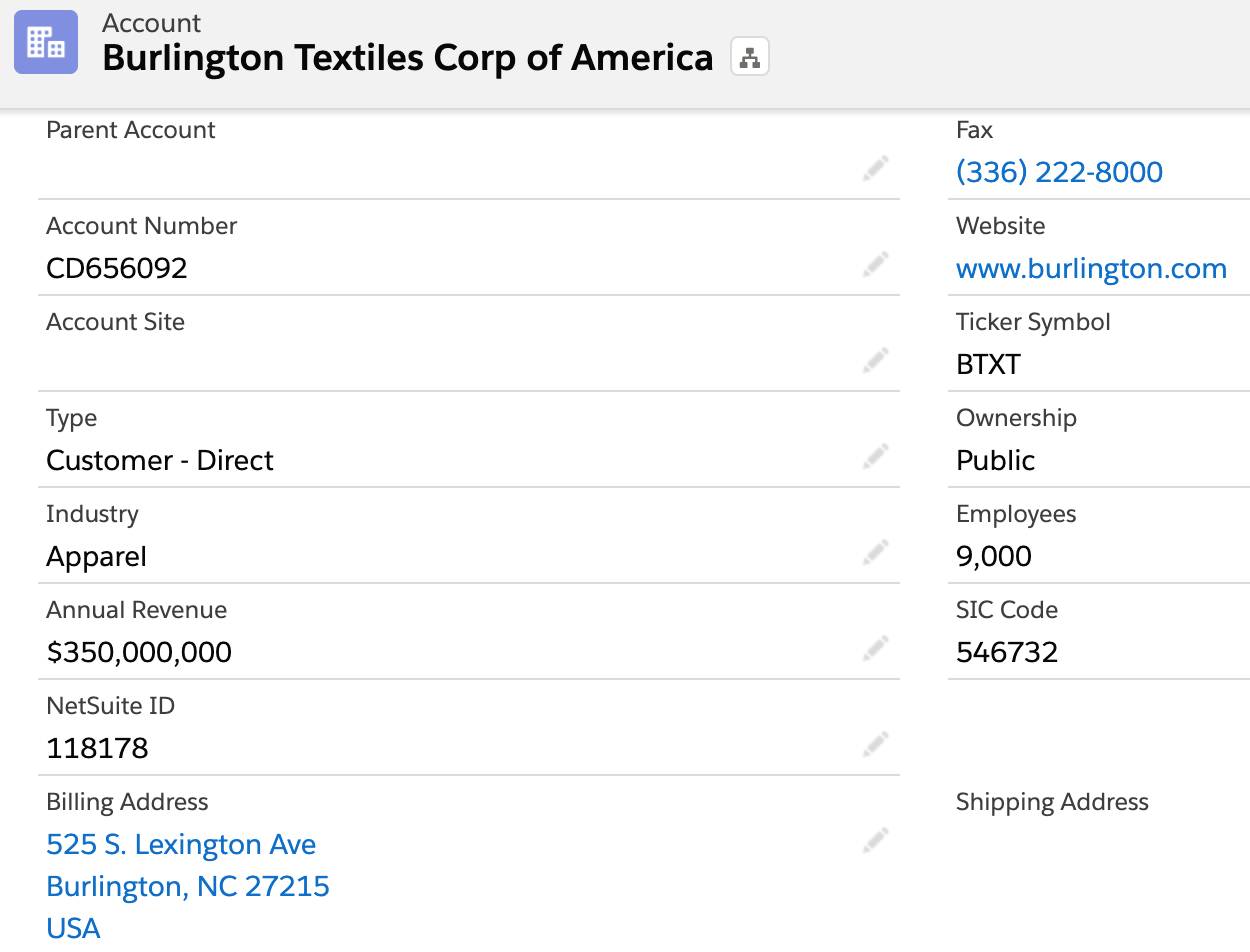Click the Burlington Textiles Corp of America title
Image resolution: width=1250 pixels, height=952 pixels.
coord(408,58)
